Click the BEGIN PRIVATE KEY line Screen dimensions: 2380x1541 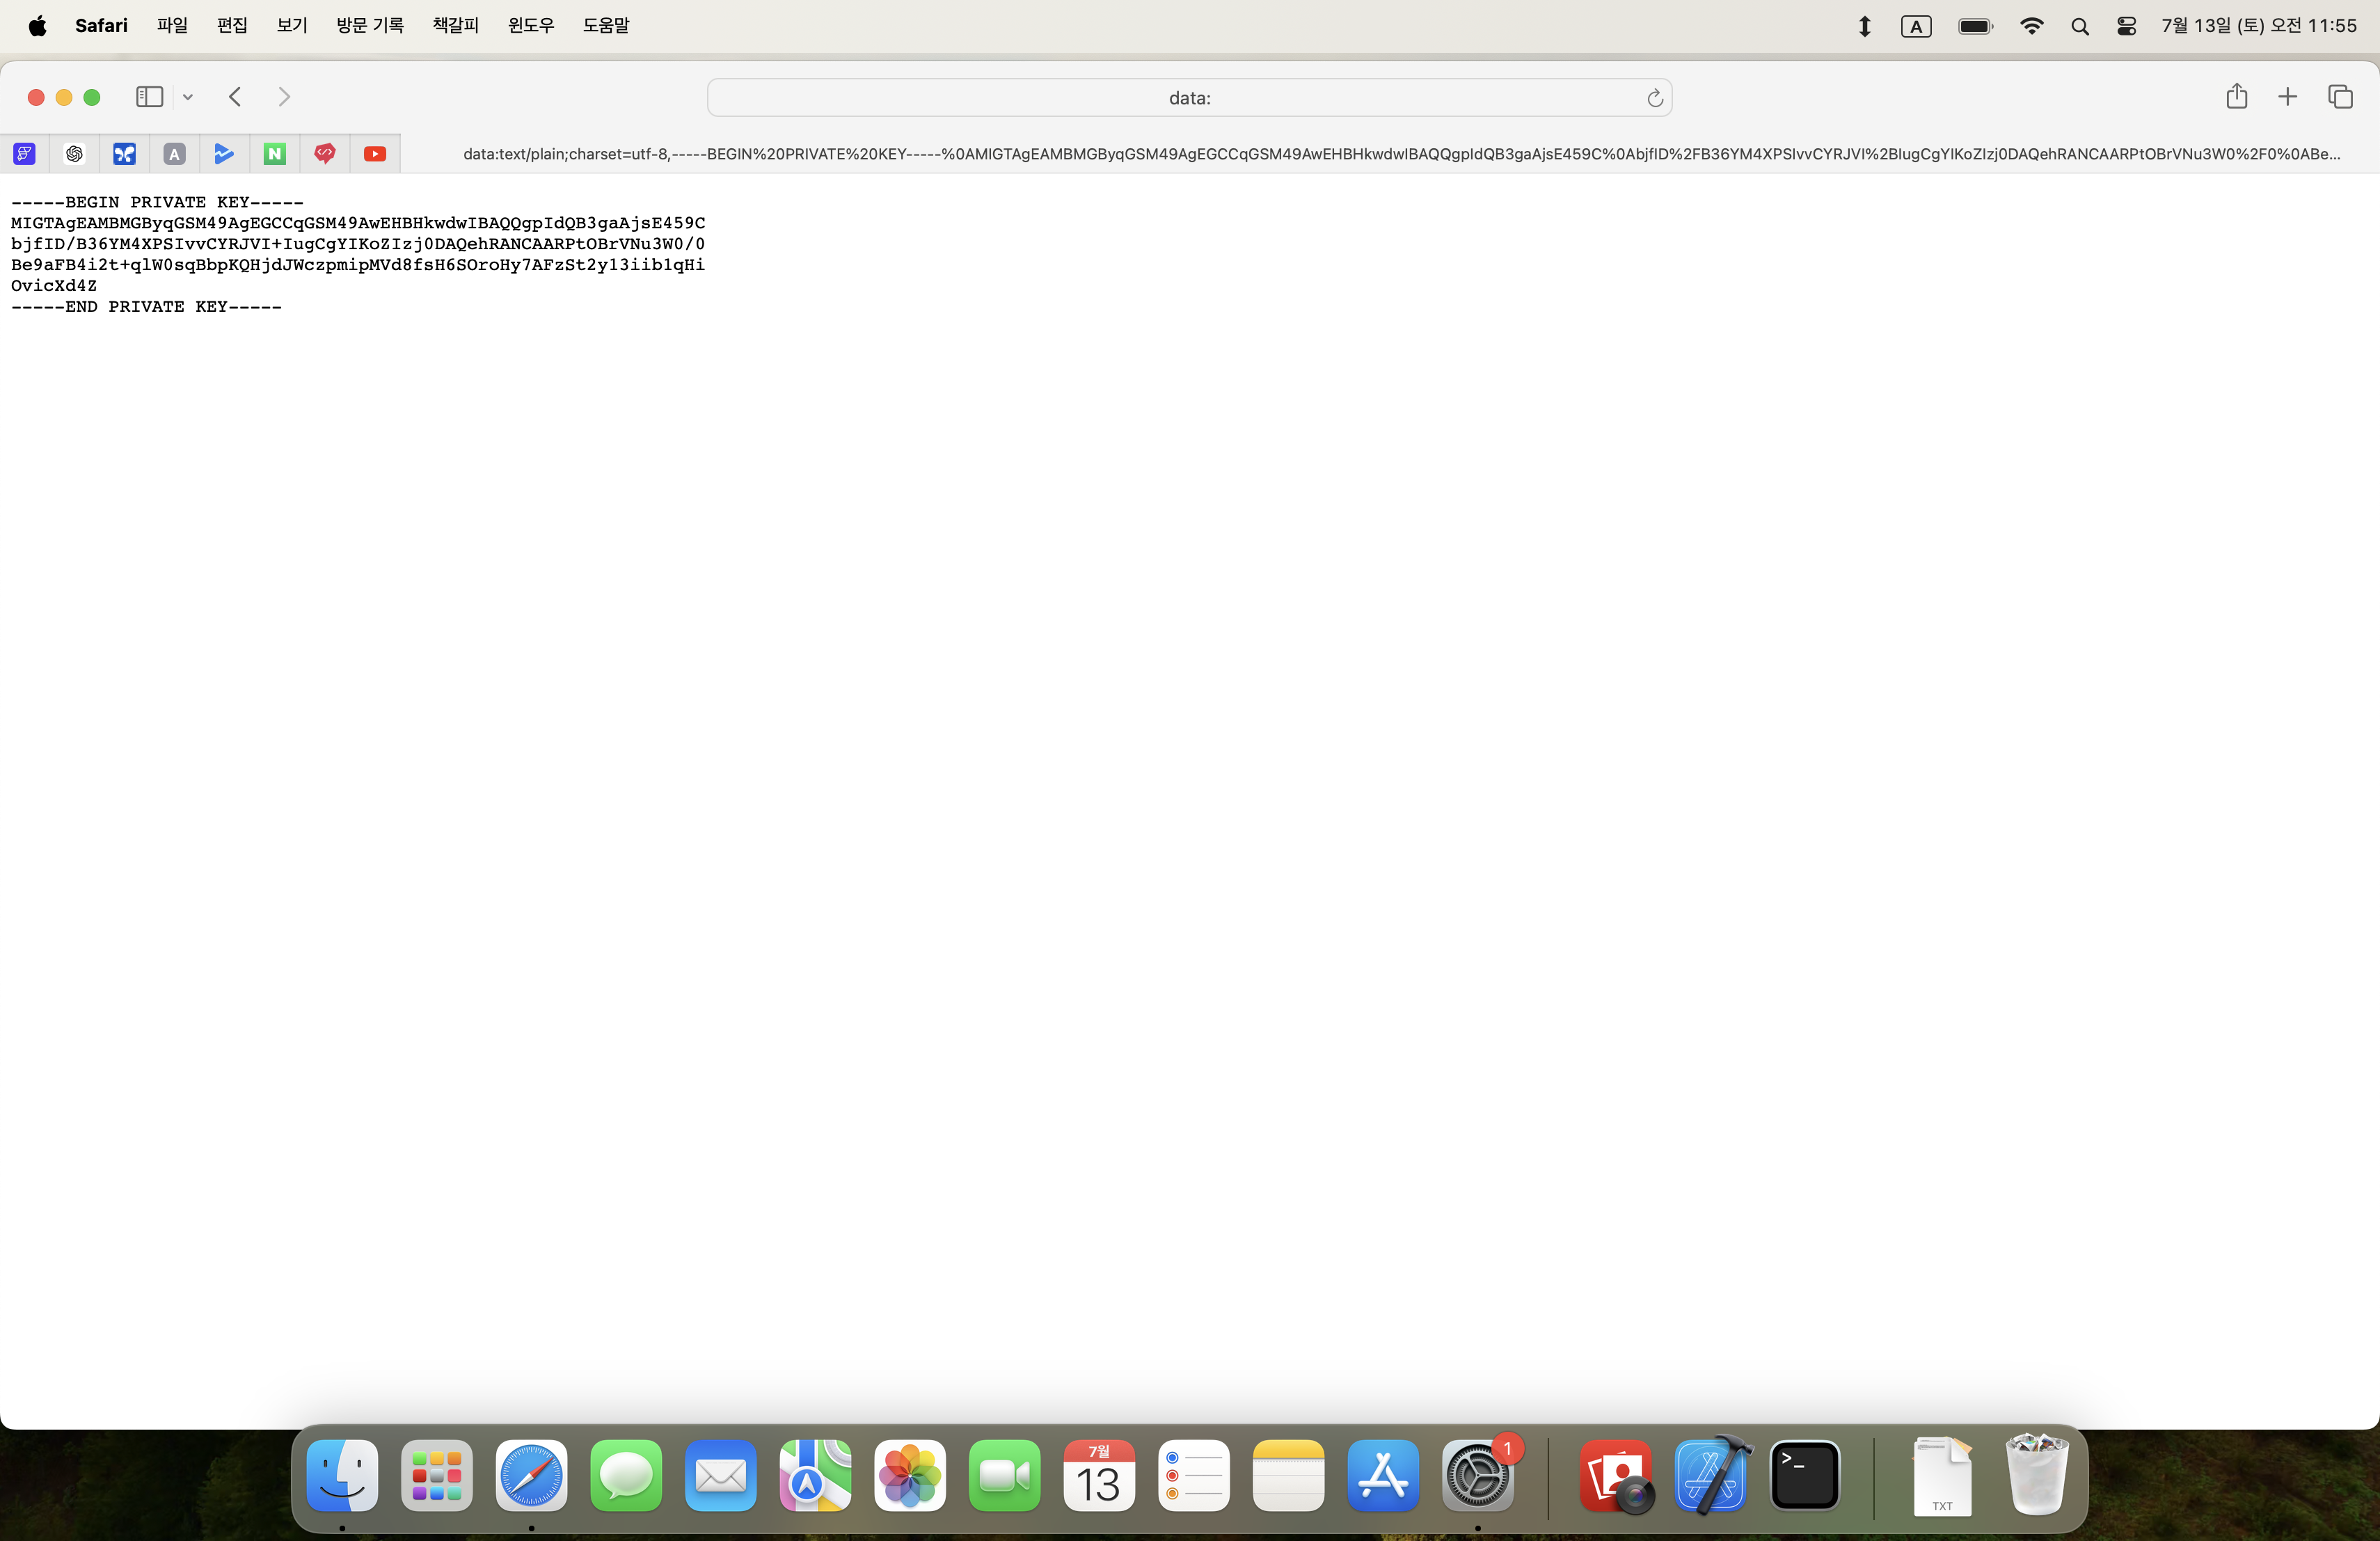click(x=157, y=202)
